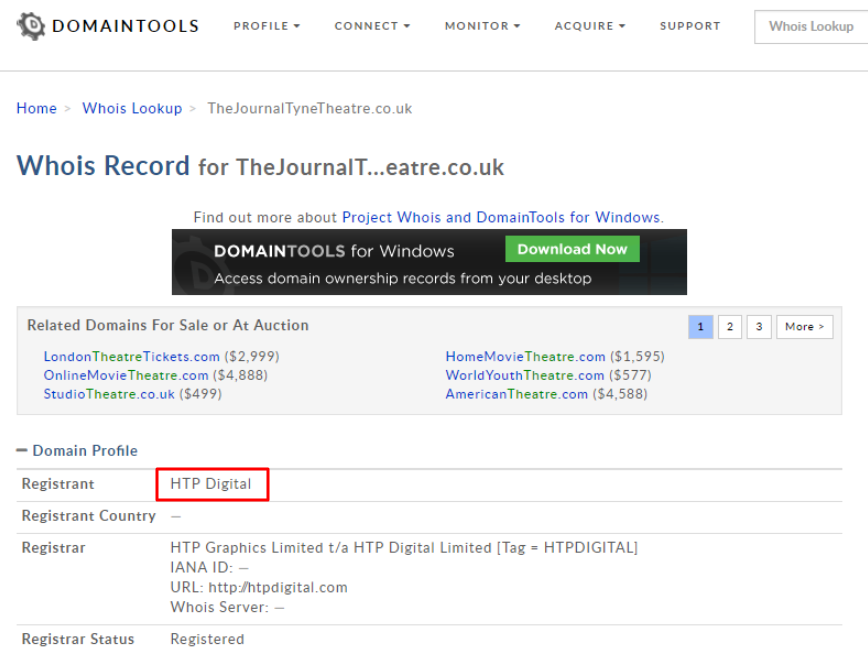Select the Registered status value
The height and width of the screenshot is (653, 868).
pos(207,639)
